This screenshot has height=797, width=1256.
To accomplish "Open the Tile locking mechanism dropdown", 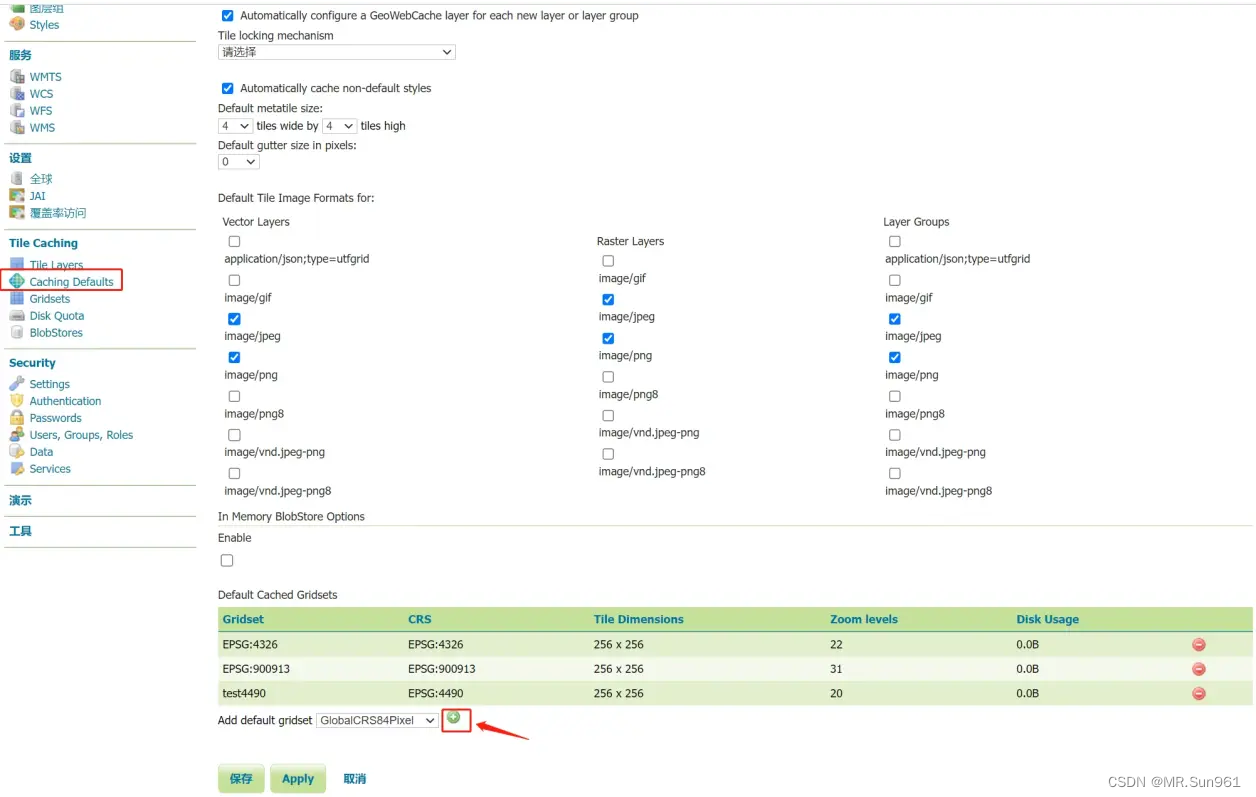I will 337,52.
